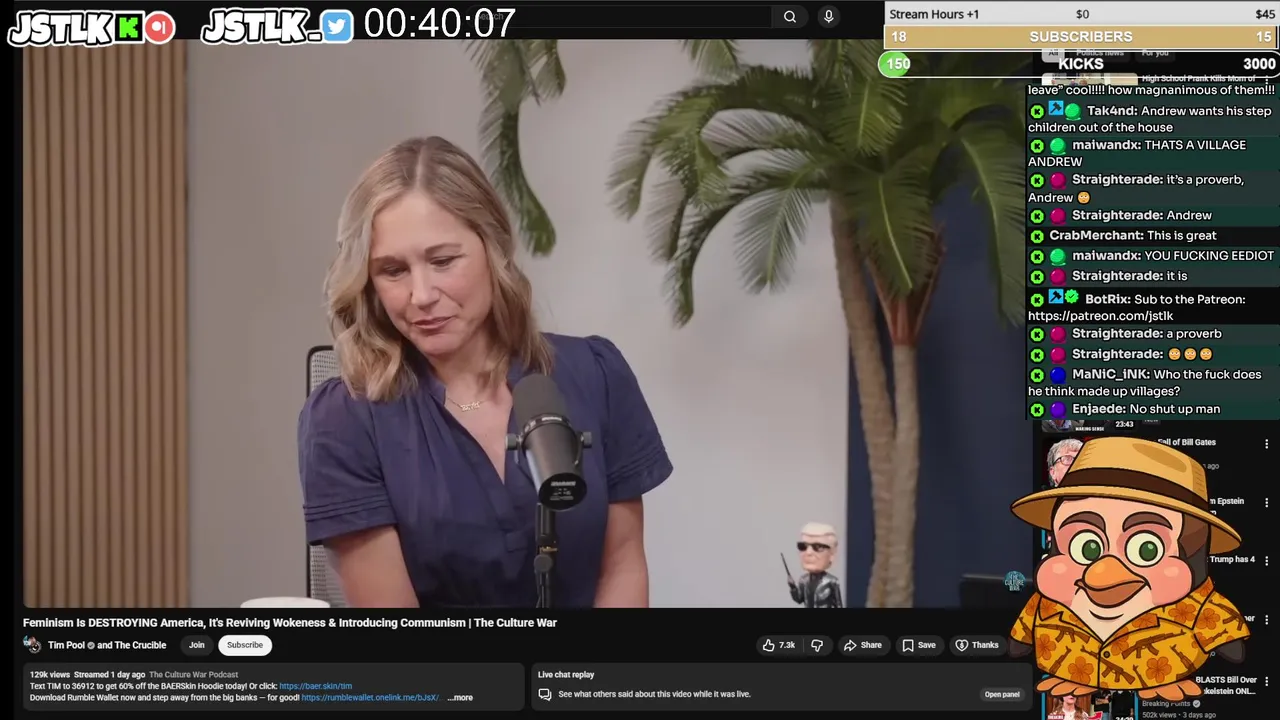Open the rumblewallet.onelink.me link
Screen dimensions: 1280x720
point(371,698)
